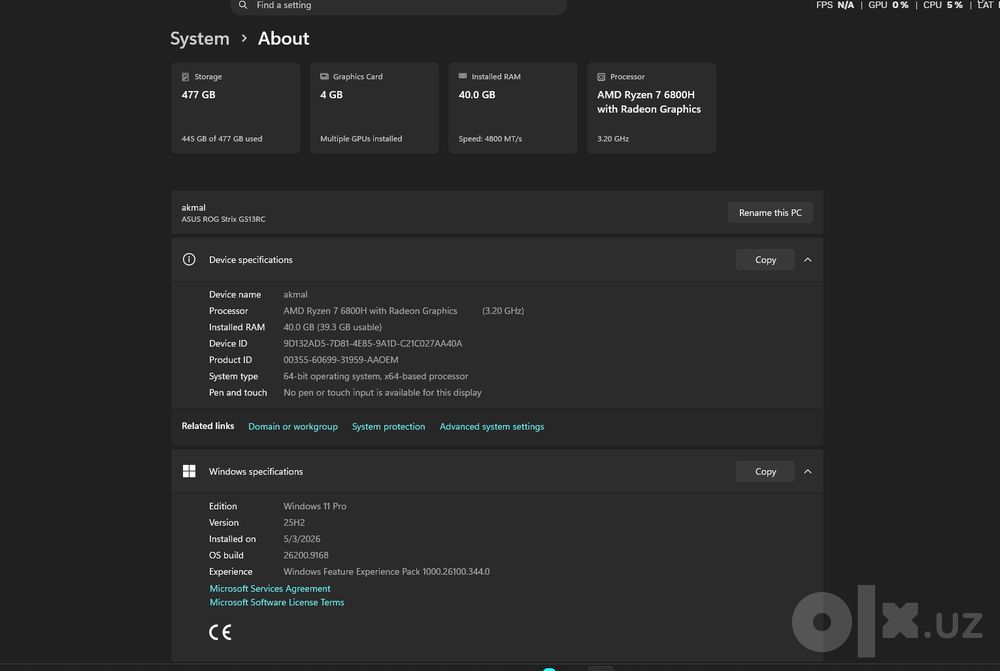Click the Device specifications info icon
The height and width of the screenshot is (671, 1000).
pyautogui.click(x=189, y=260)
